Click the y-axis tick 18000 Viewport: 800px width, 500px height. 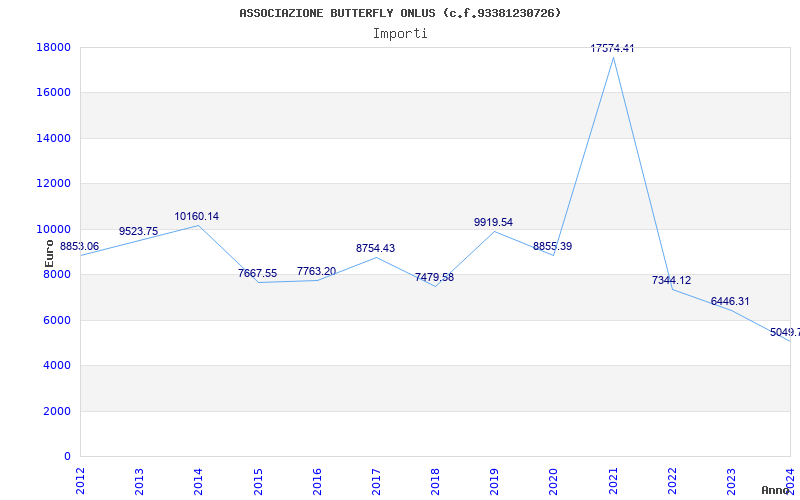[54, 47]
